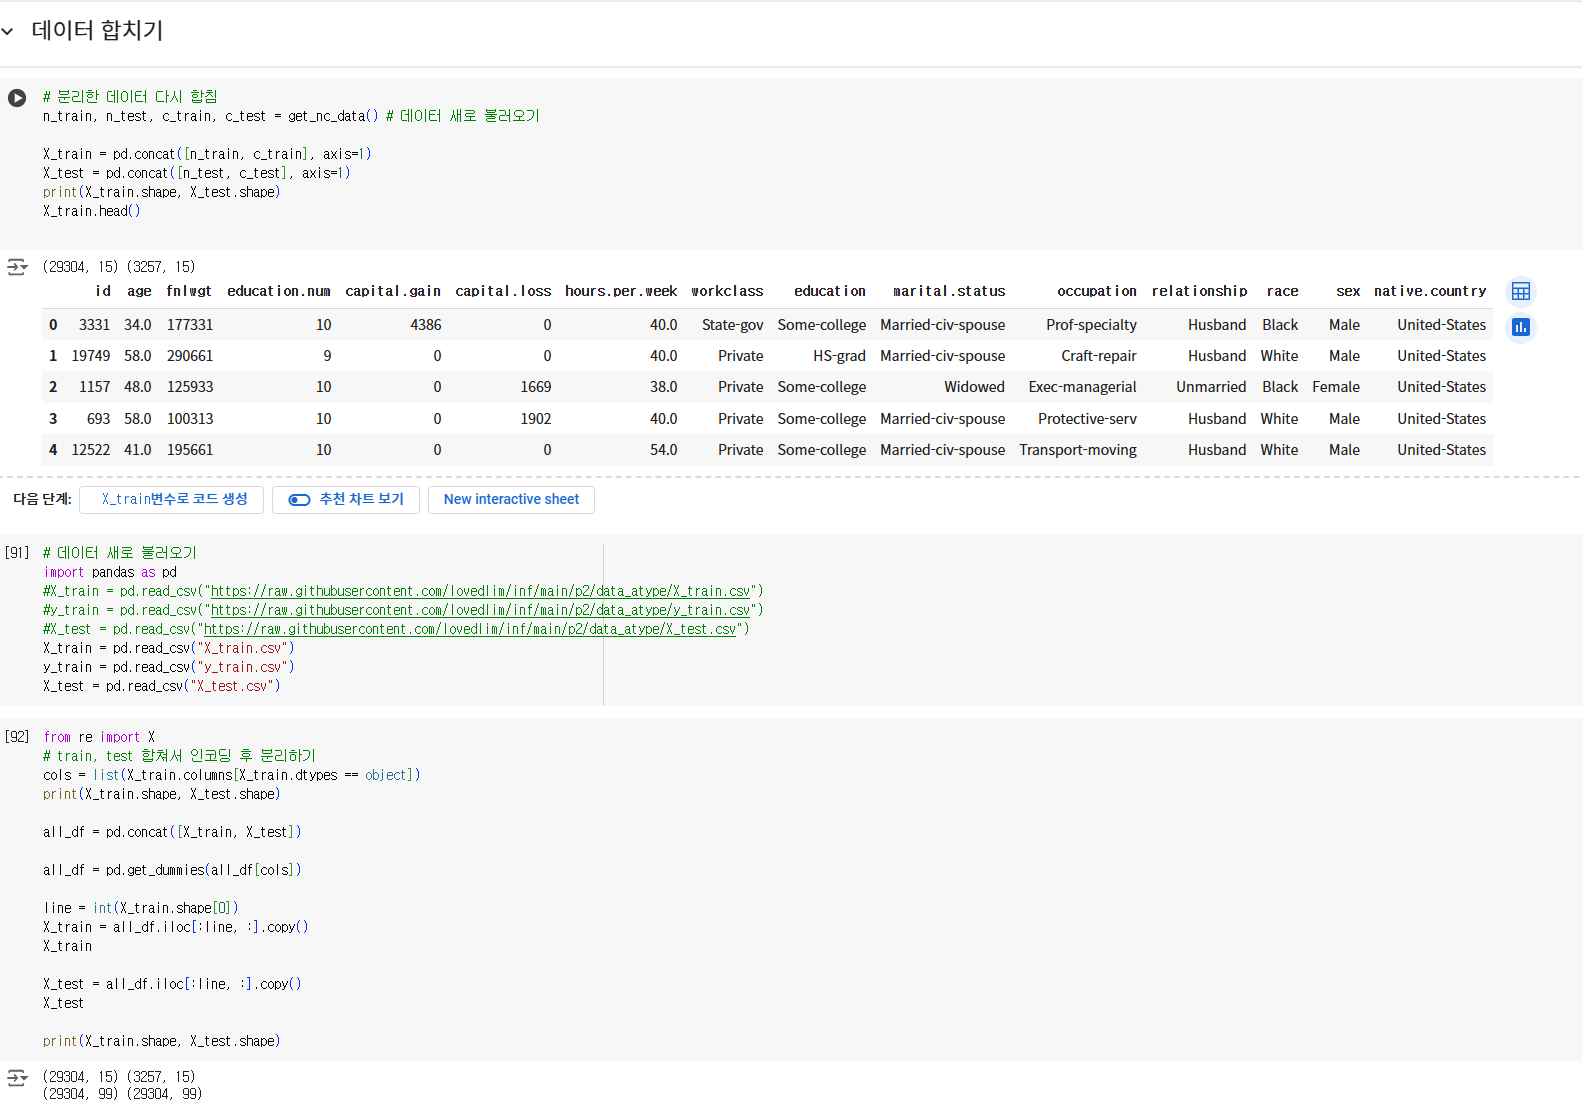The height and width of the screenshot is (1116, 1582).
Task: Run the data merging code cell
Action: click(17, 98)
